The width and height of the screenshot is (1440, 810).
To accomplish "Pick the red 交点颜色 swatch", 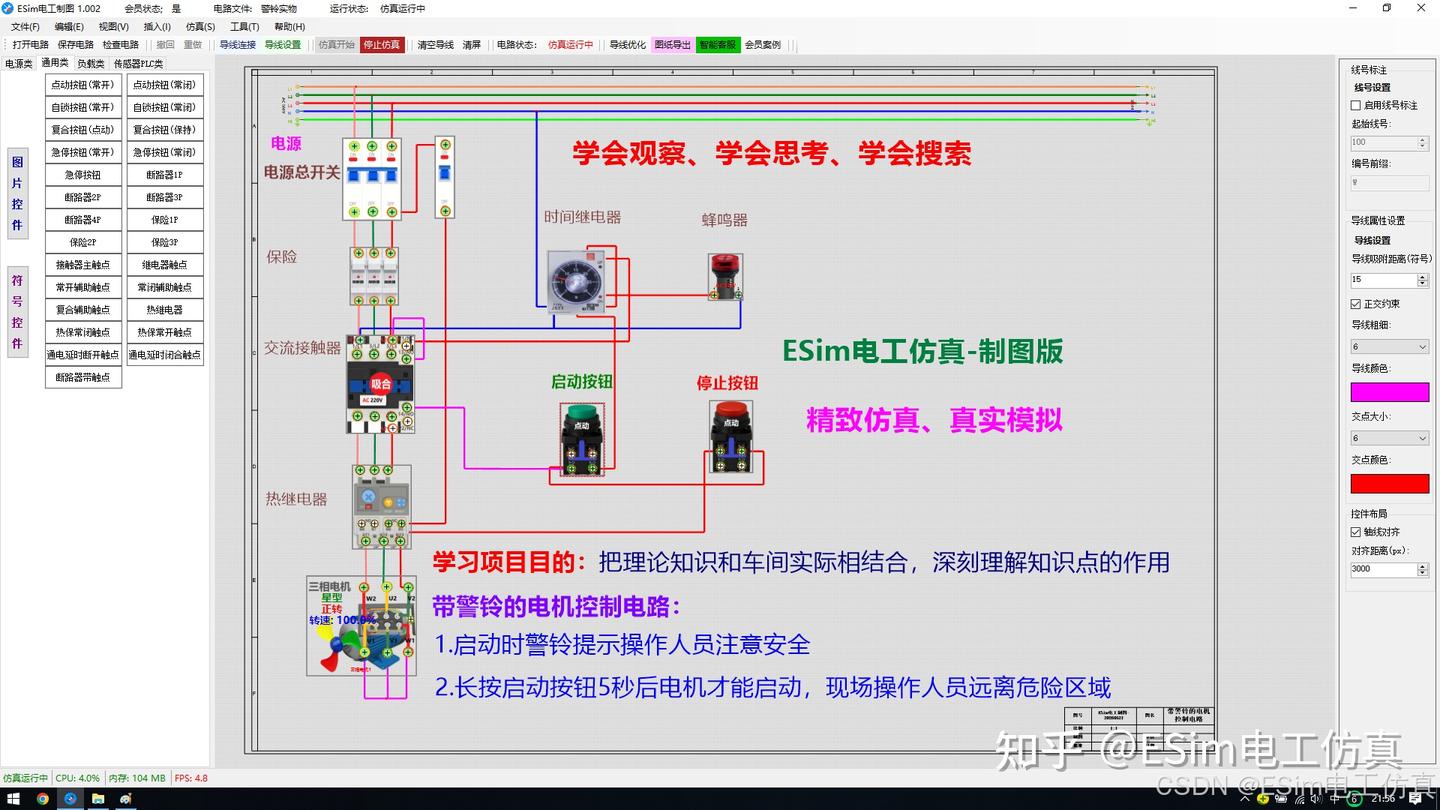I will point(1389,484).
